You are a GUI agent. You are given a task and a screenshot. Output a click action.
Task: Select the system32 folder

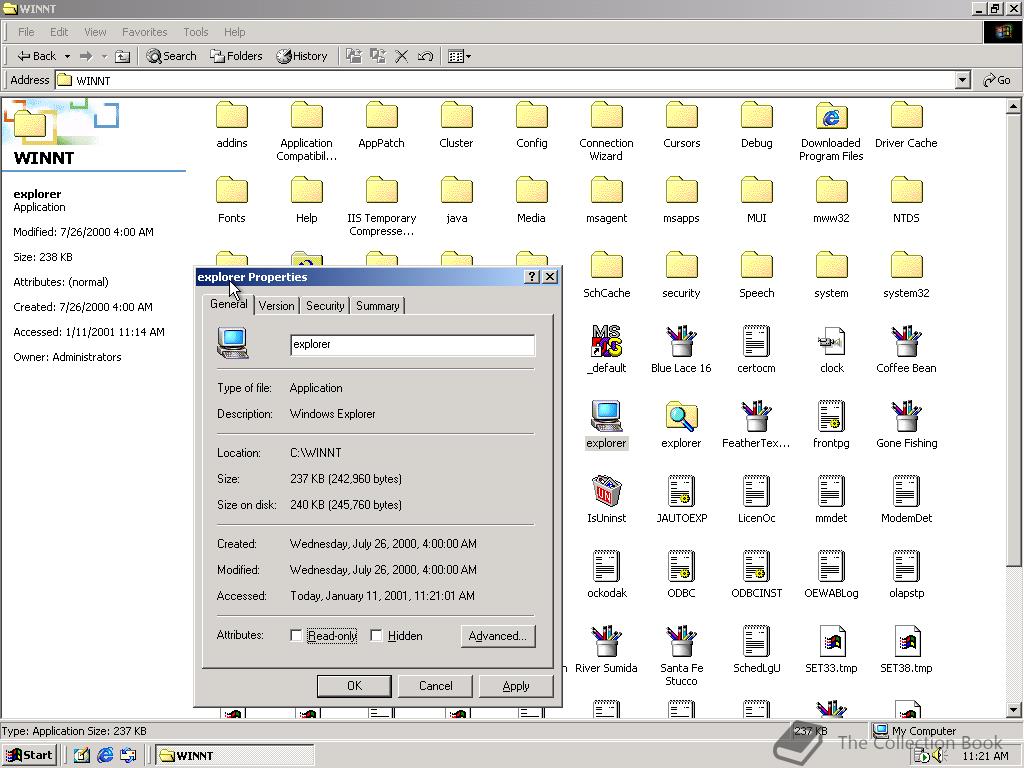point(906,275)
